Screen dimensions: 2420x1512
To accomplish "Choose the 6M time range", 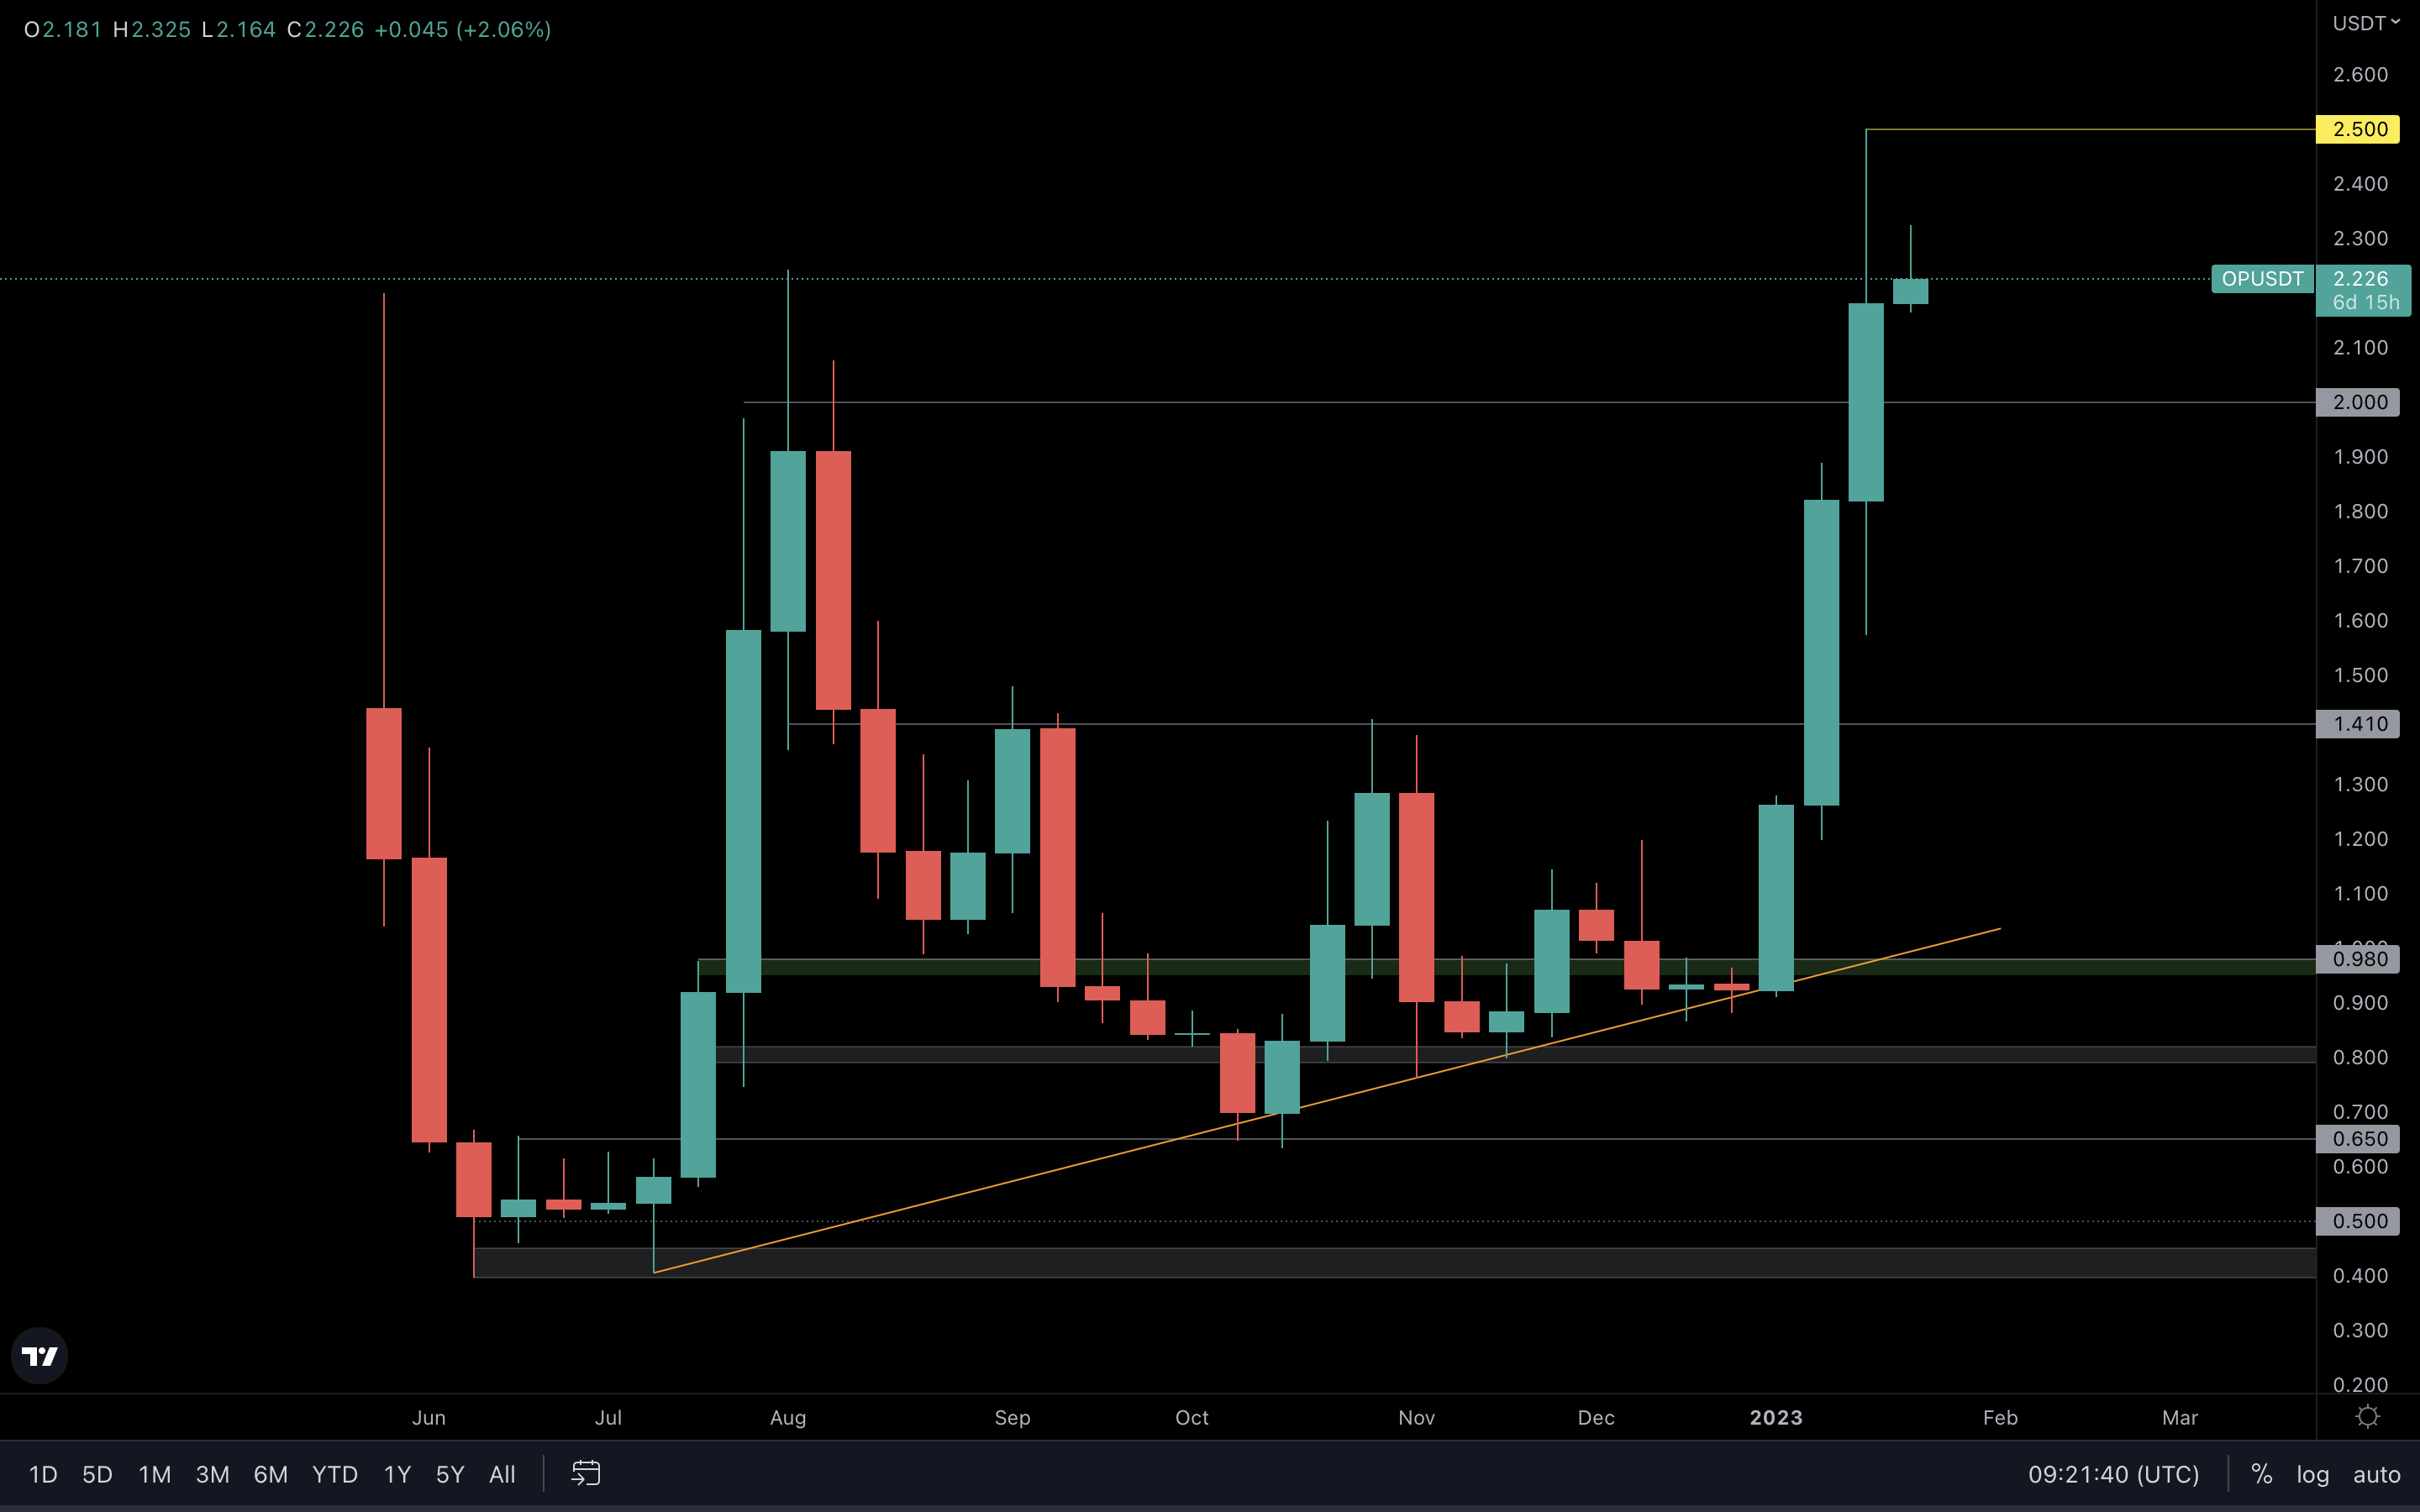I will pos(270,1474).
